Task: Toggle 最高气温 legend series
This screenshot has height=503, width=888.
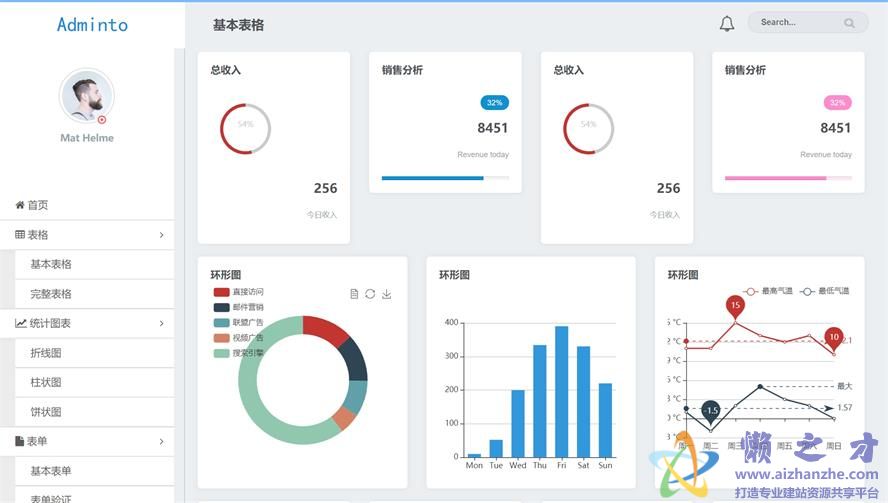Action: 768,291
